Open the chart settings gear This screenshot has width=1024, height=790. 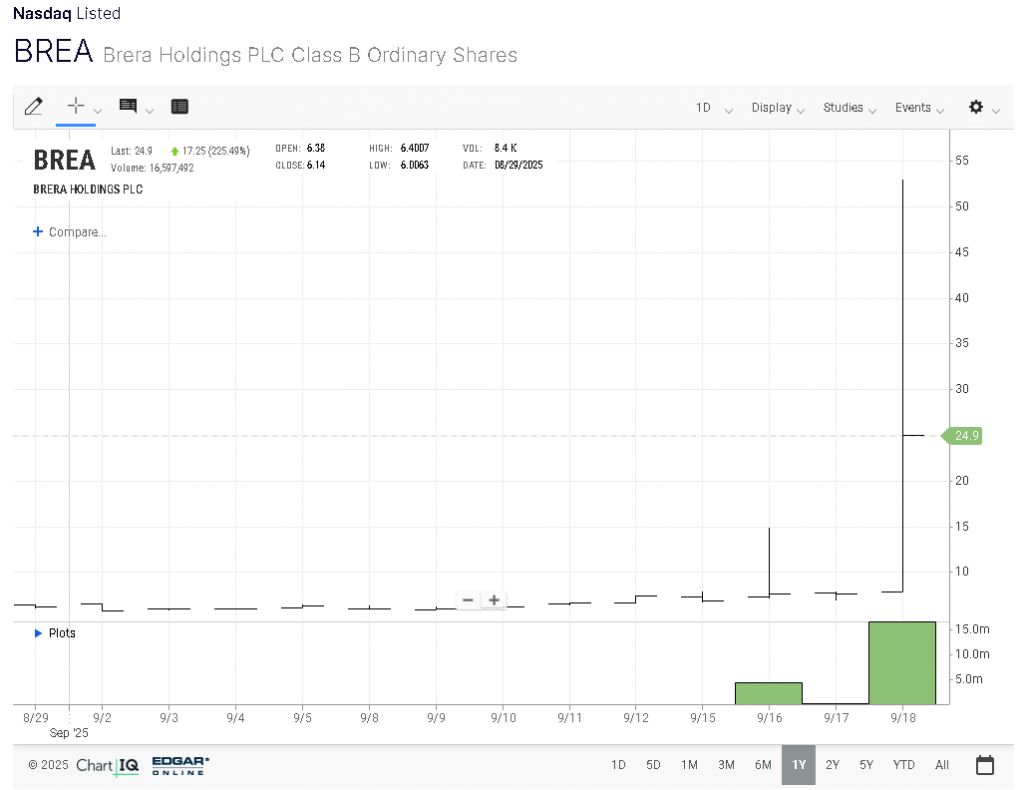(x=976, y=107)
